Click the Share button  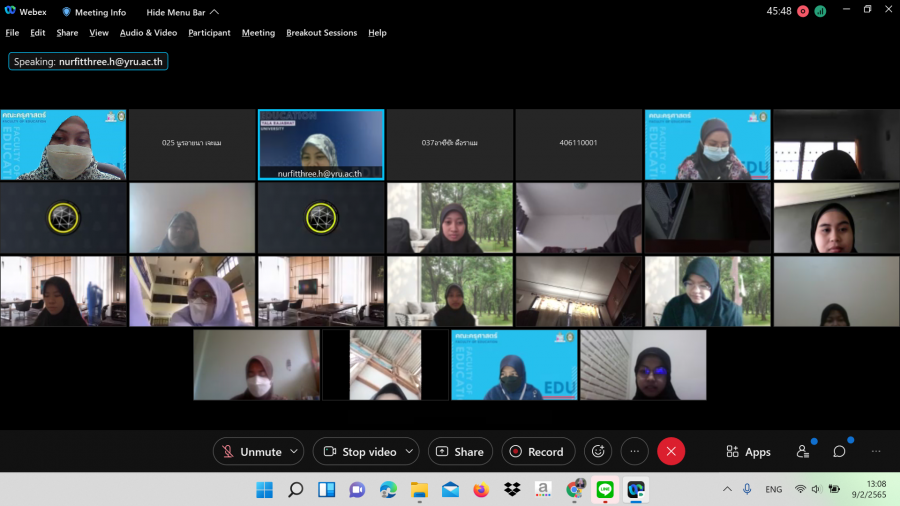460,452
